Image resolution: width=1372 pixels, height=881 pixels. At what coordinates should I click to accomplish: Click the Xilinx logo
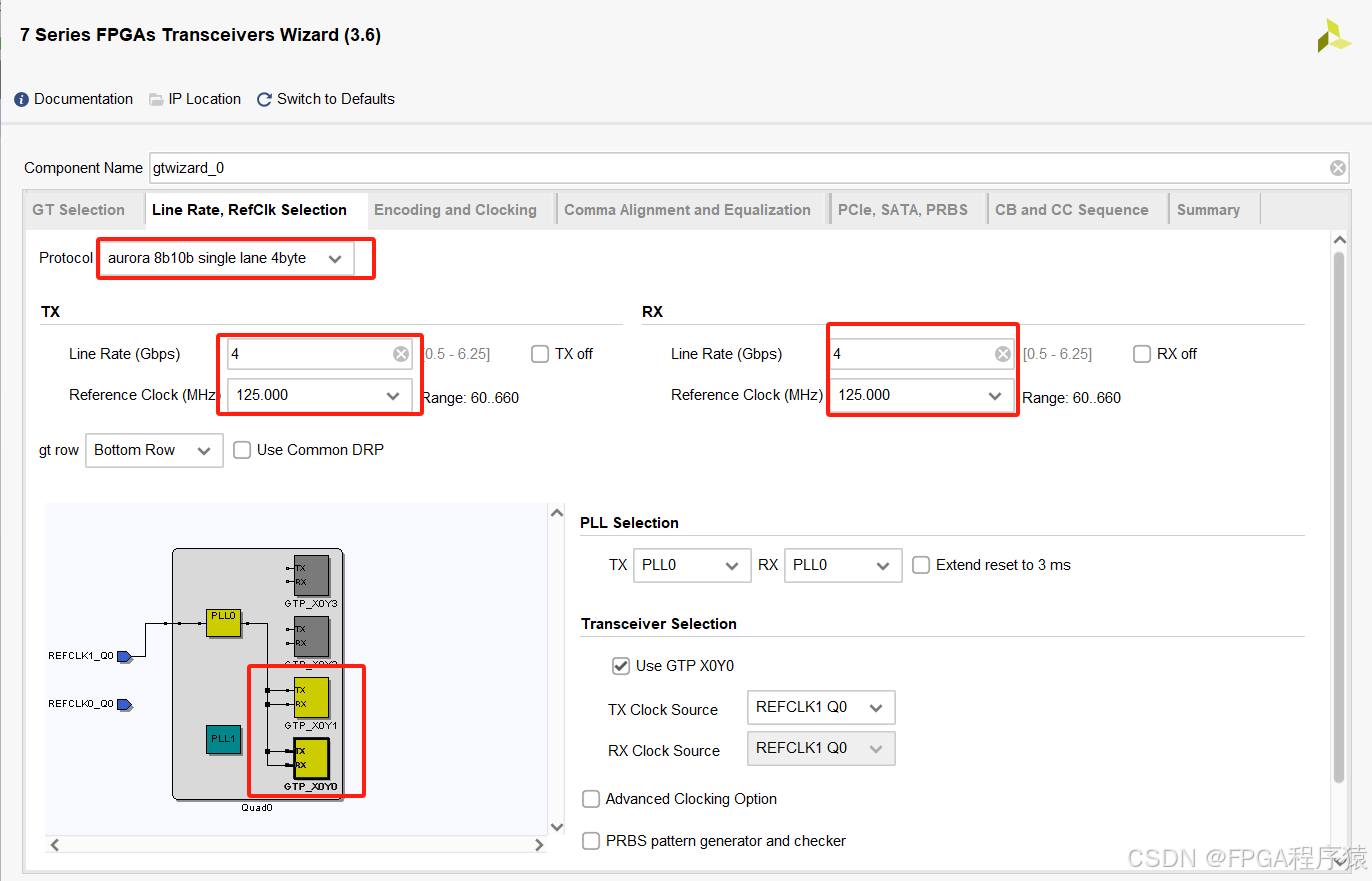[1334, 36]
